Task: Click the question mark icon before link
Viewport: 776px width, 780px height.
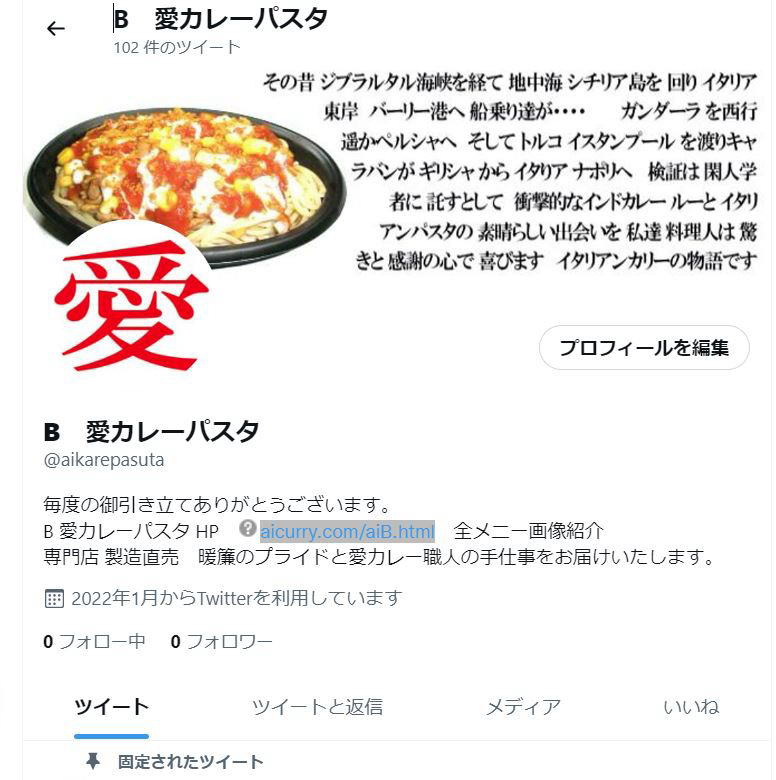Action: [247, 528]
